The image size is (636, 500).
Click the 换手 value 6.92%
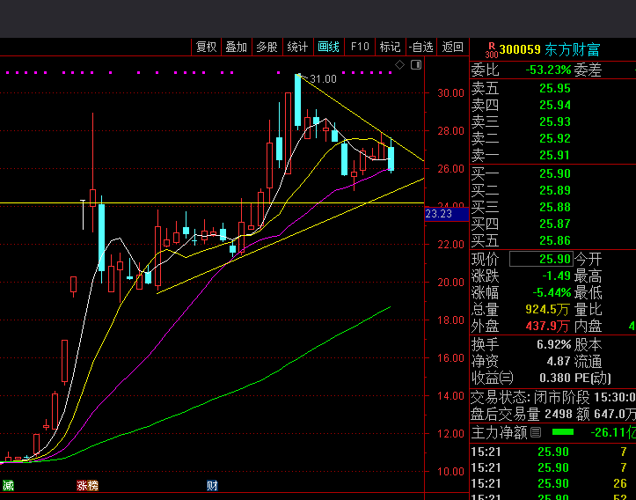(x=554, y=345)
